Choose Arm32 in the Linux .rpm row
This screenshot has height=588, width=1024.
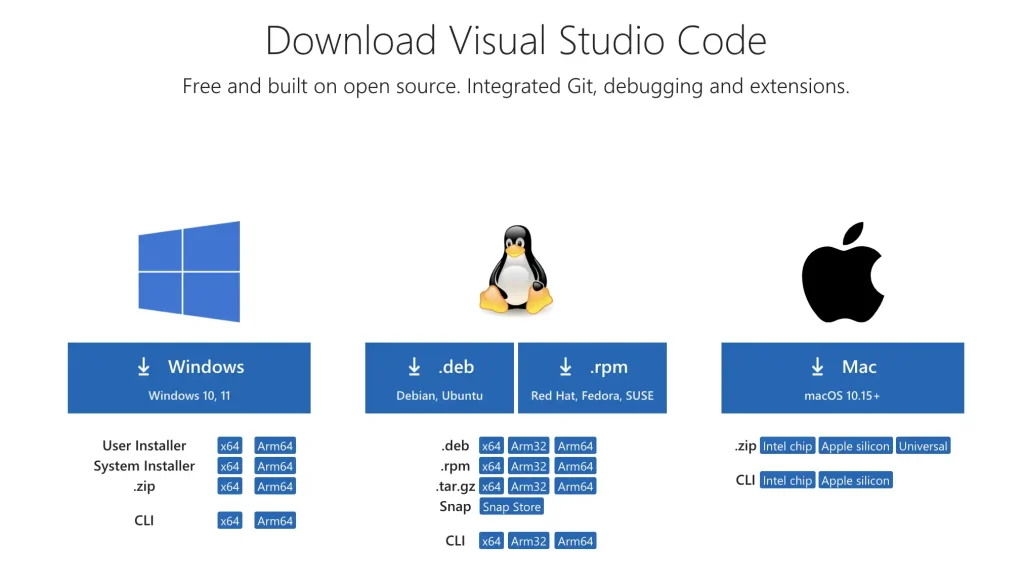[529, 466]
